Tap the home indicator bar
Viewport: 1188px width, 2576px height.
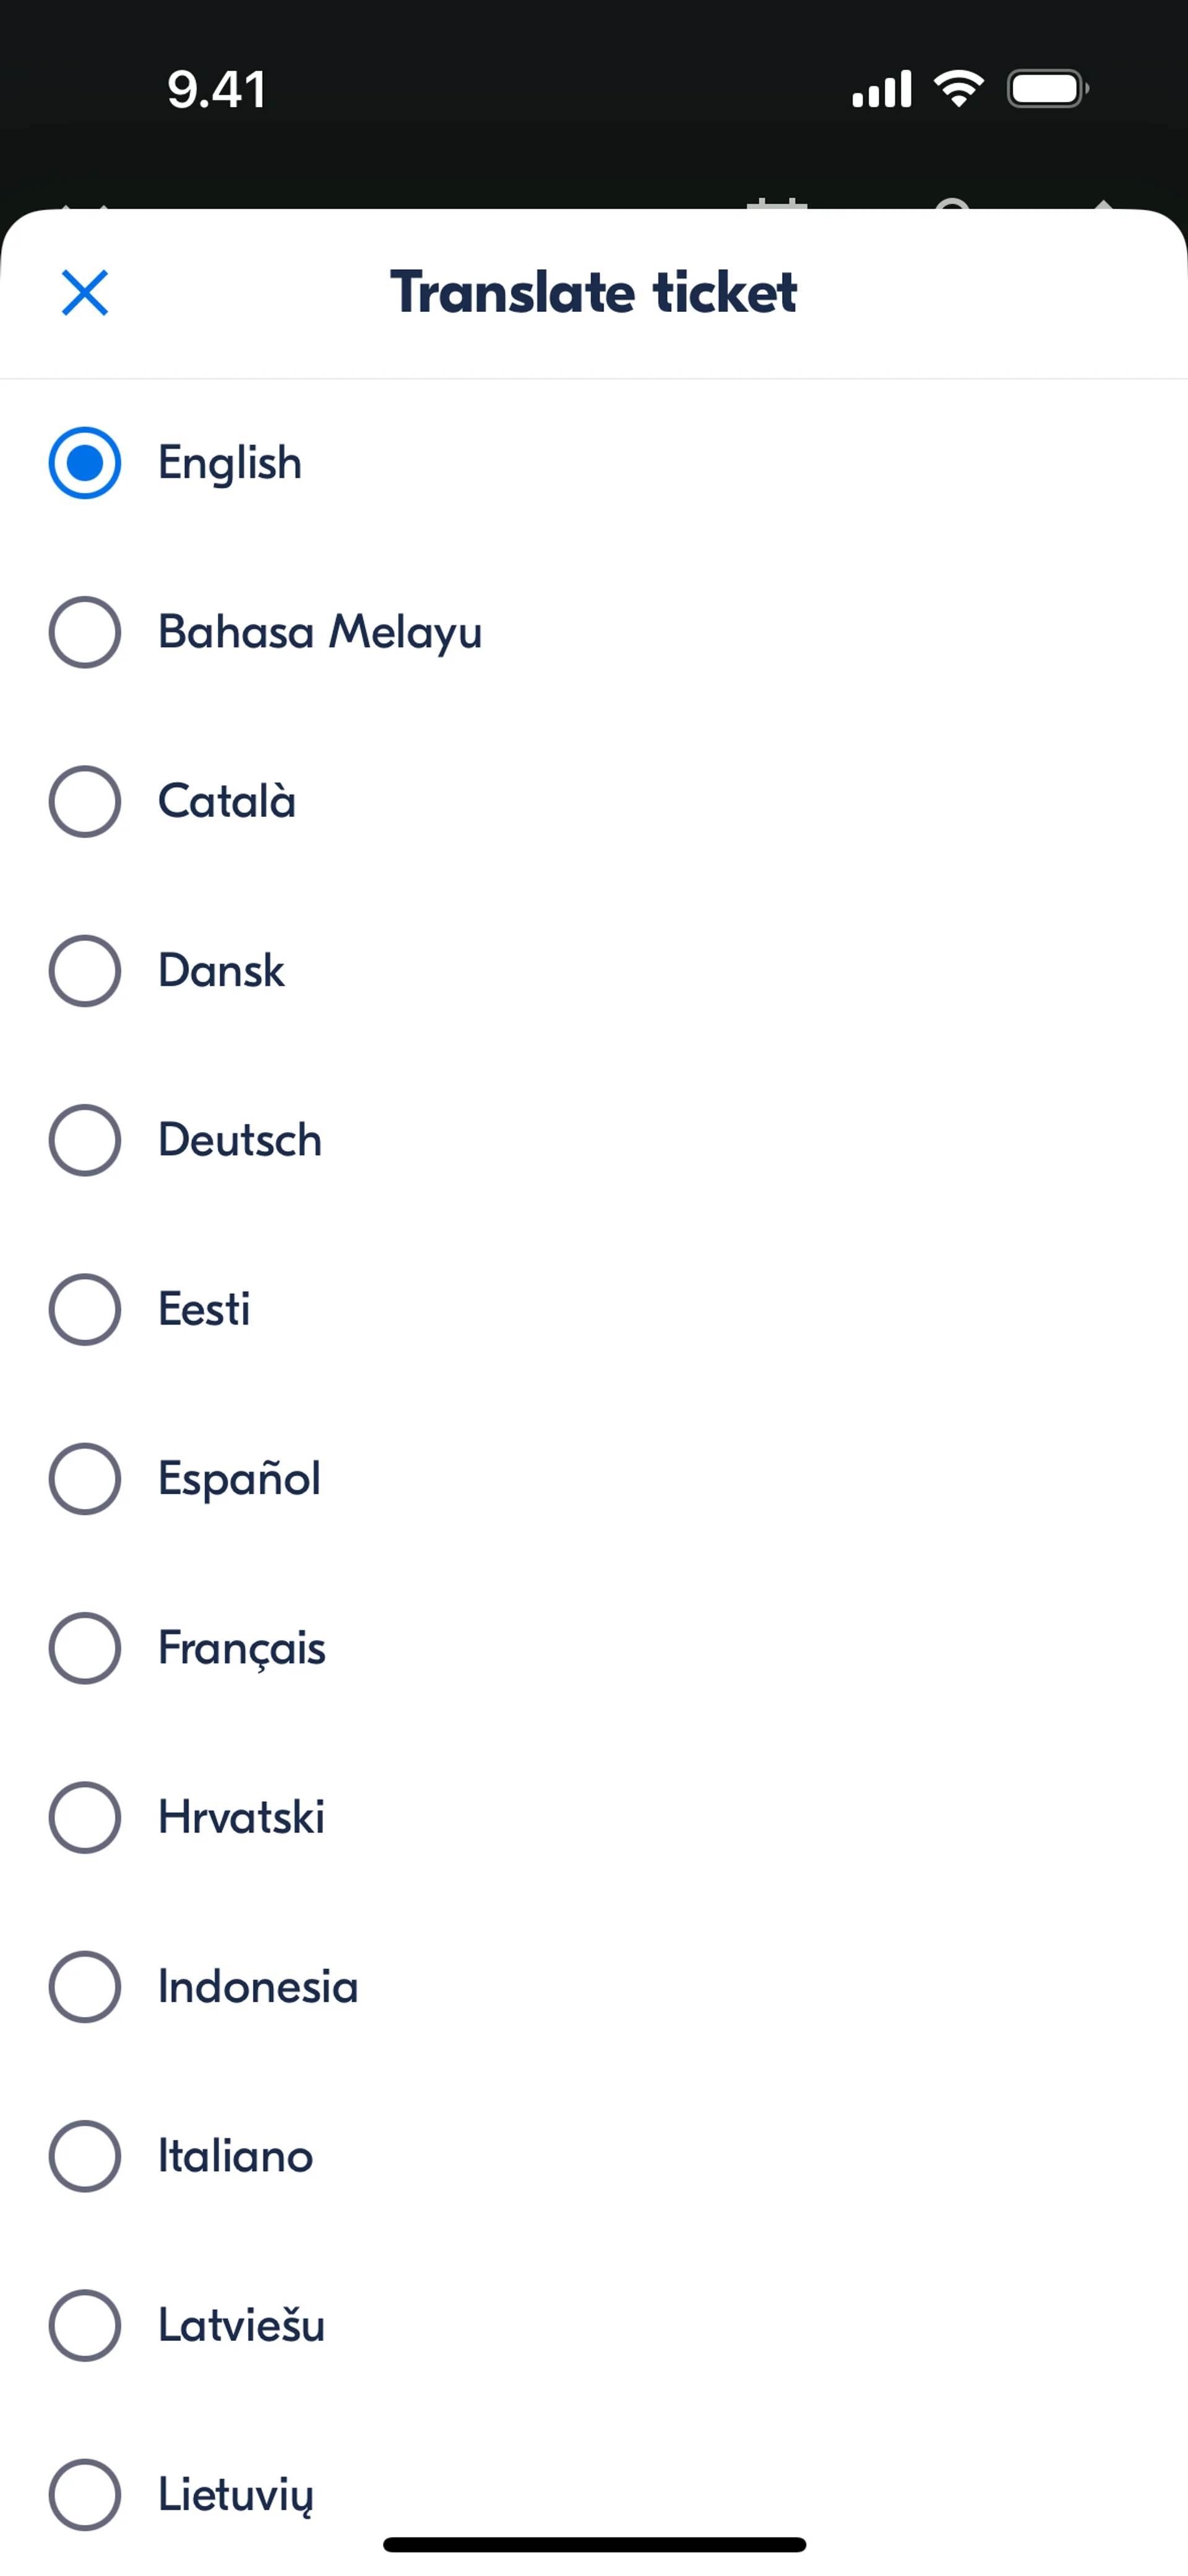coord(594,2544)
